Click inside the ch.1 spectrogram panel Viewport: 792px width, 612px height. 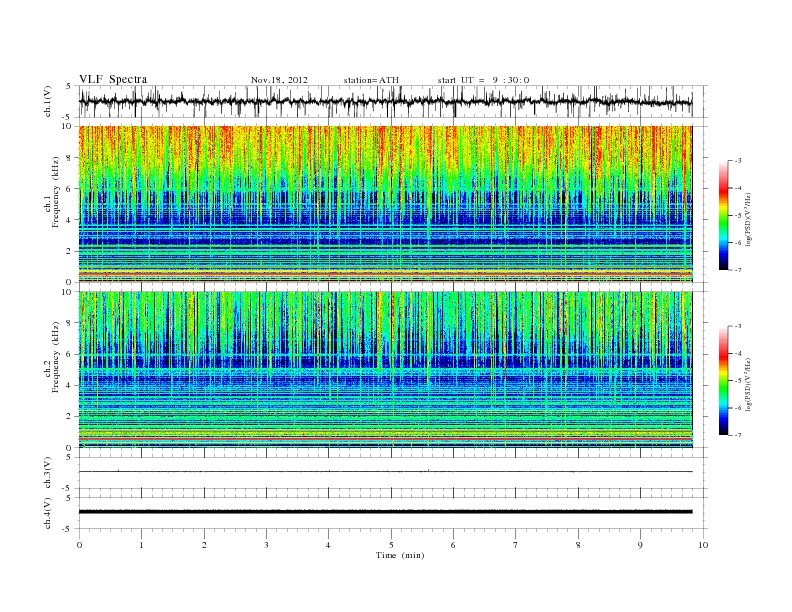point(385,204)
